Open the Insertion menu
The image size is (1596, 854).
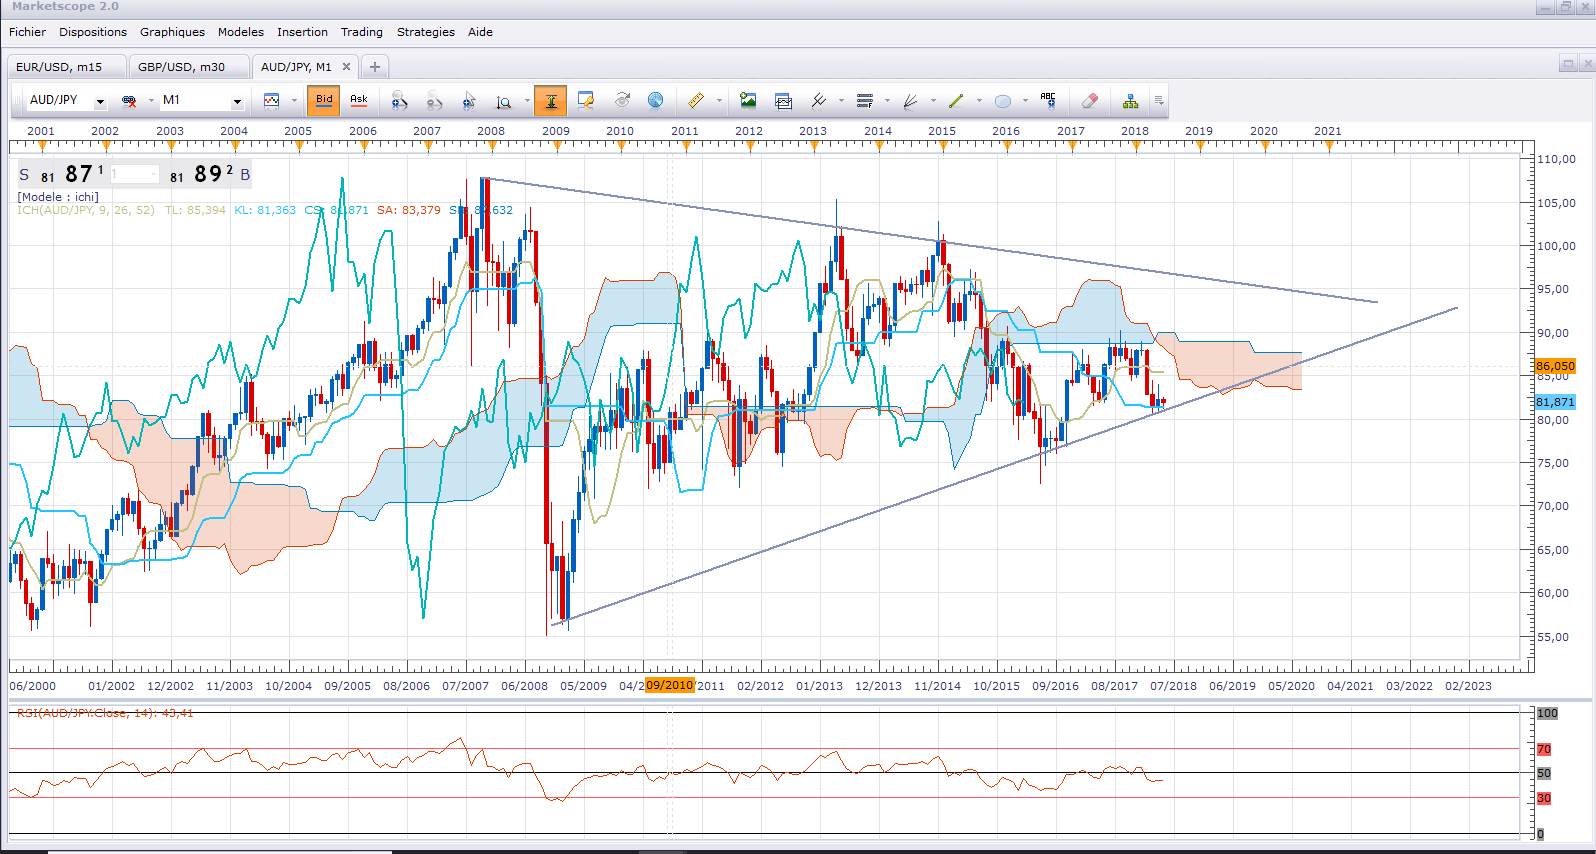click(x=302, y=32)
